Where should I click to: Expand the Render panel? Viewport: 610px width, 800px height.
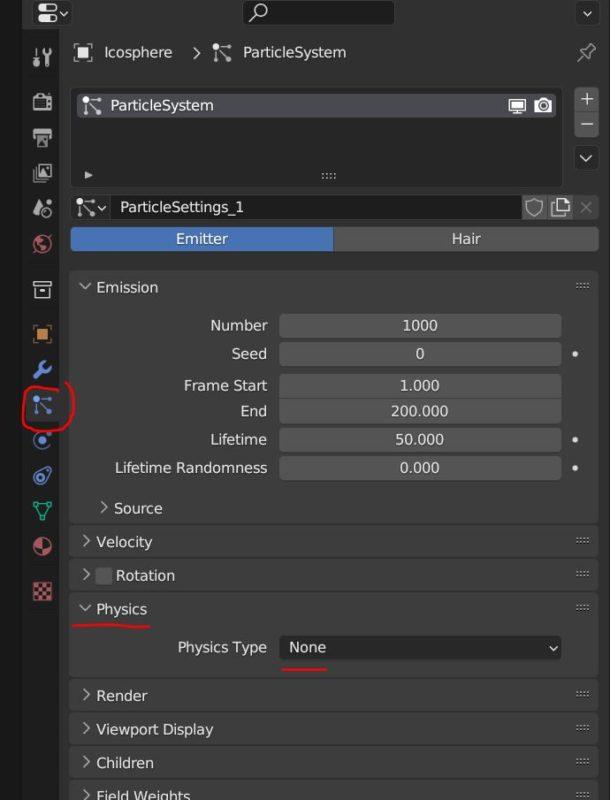click(x=86, y=695)
